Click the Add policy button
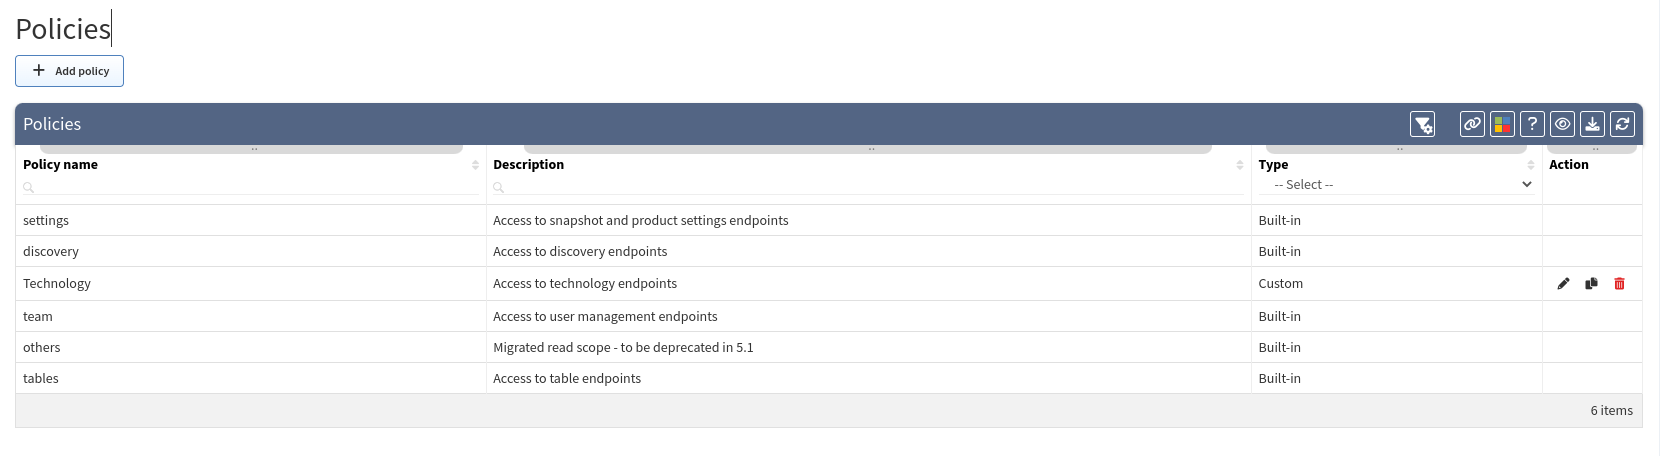This screenshot has height=456, width=1660. pos(69,71)
